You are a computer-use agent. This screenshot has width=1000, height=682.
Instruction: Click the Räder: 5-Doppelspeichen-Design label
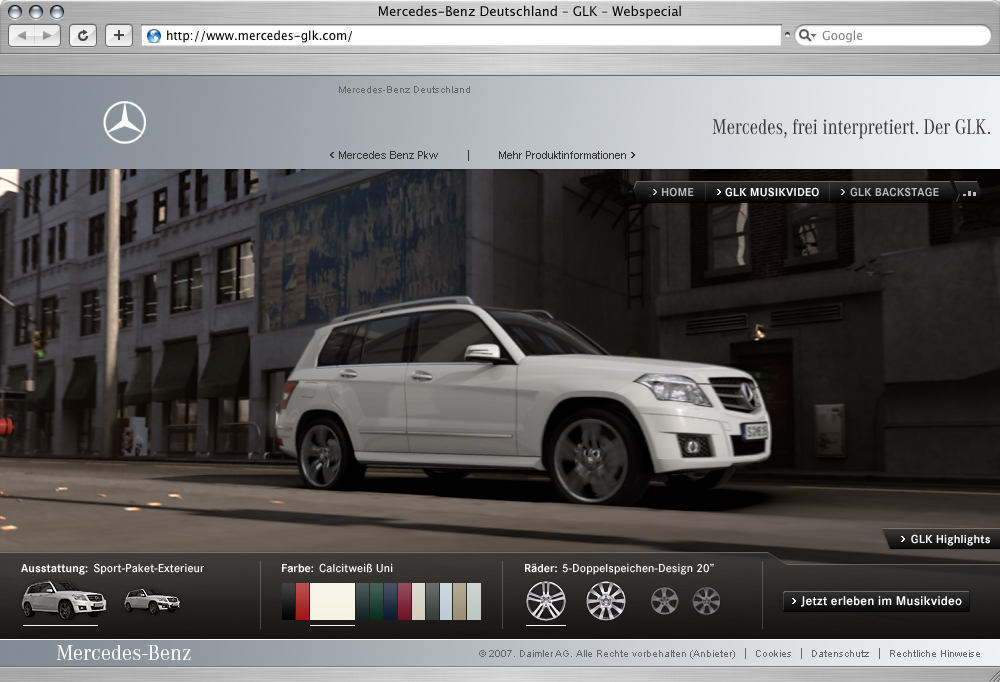click(619, 568)
